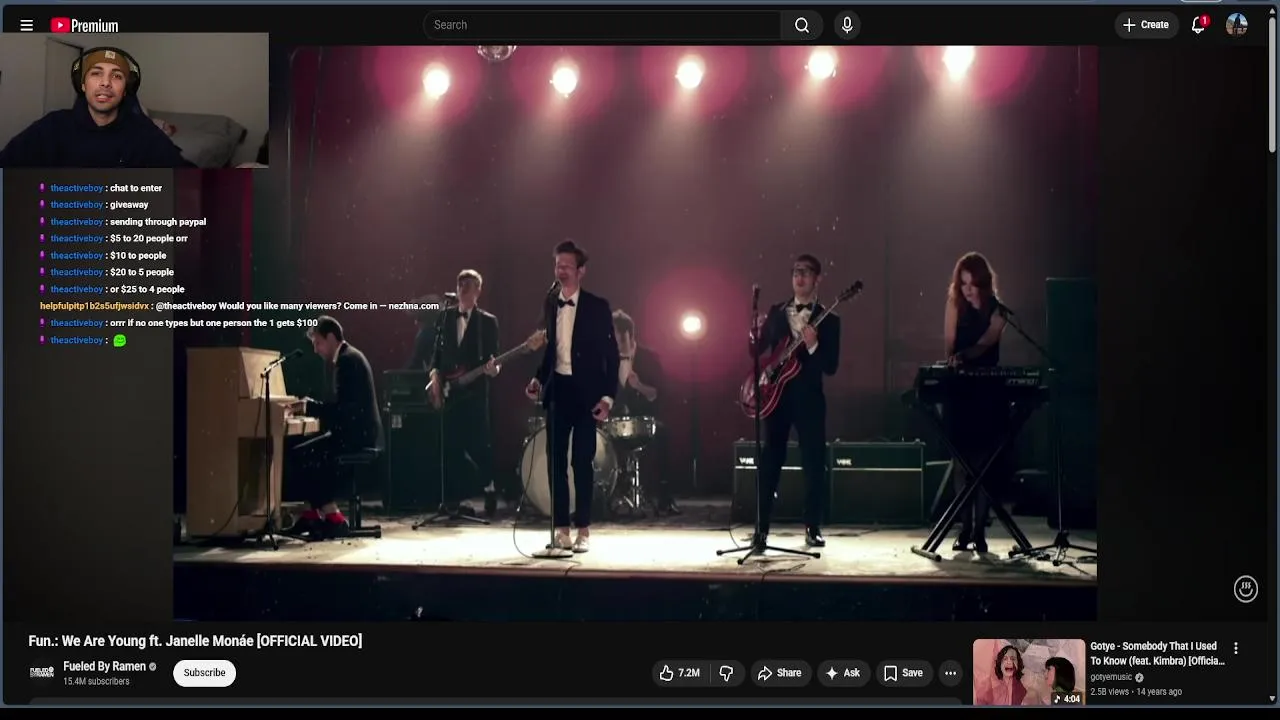The image size is (1280, 720).
Task: Open the notifications bell
Action: (x=1198, y=25)
